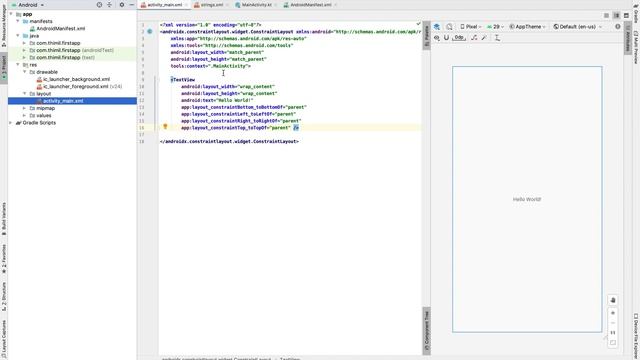Viewport: 640px width, 360px height.
Task: Collapse the res folder arrow
Action: click(18, 64)
